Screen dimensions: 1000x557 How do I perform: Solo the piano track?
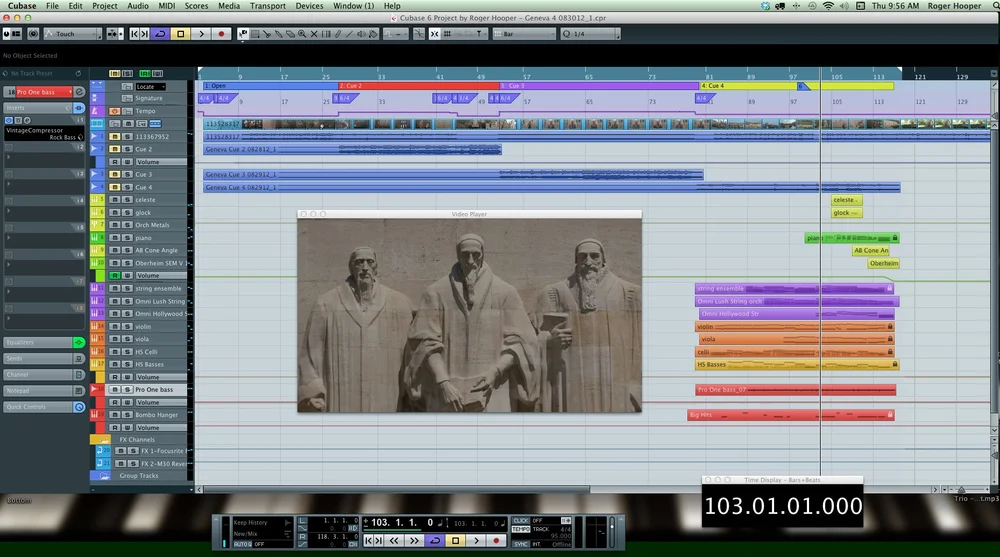point(127,237)
